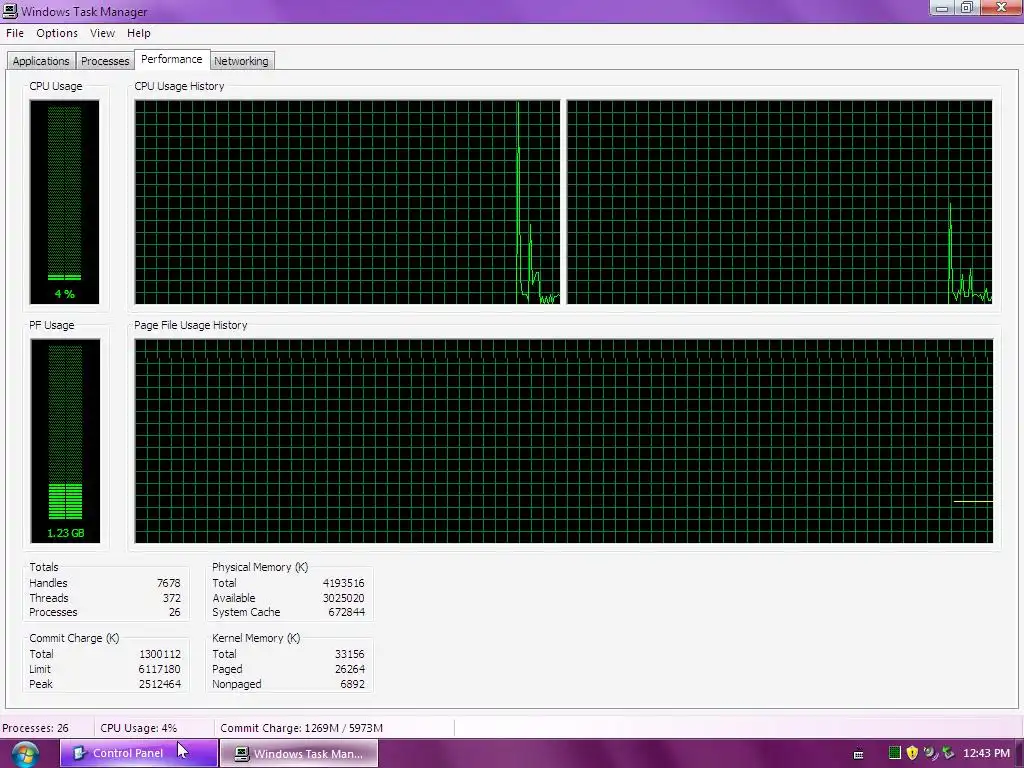This screenshot has width=1024, height=768.
Task: Click the Windows Start orb
Action: (x=25, y=754)
